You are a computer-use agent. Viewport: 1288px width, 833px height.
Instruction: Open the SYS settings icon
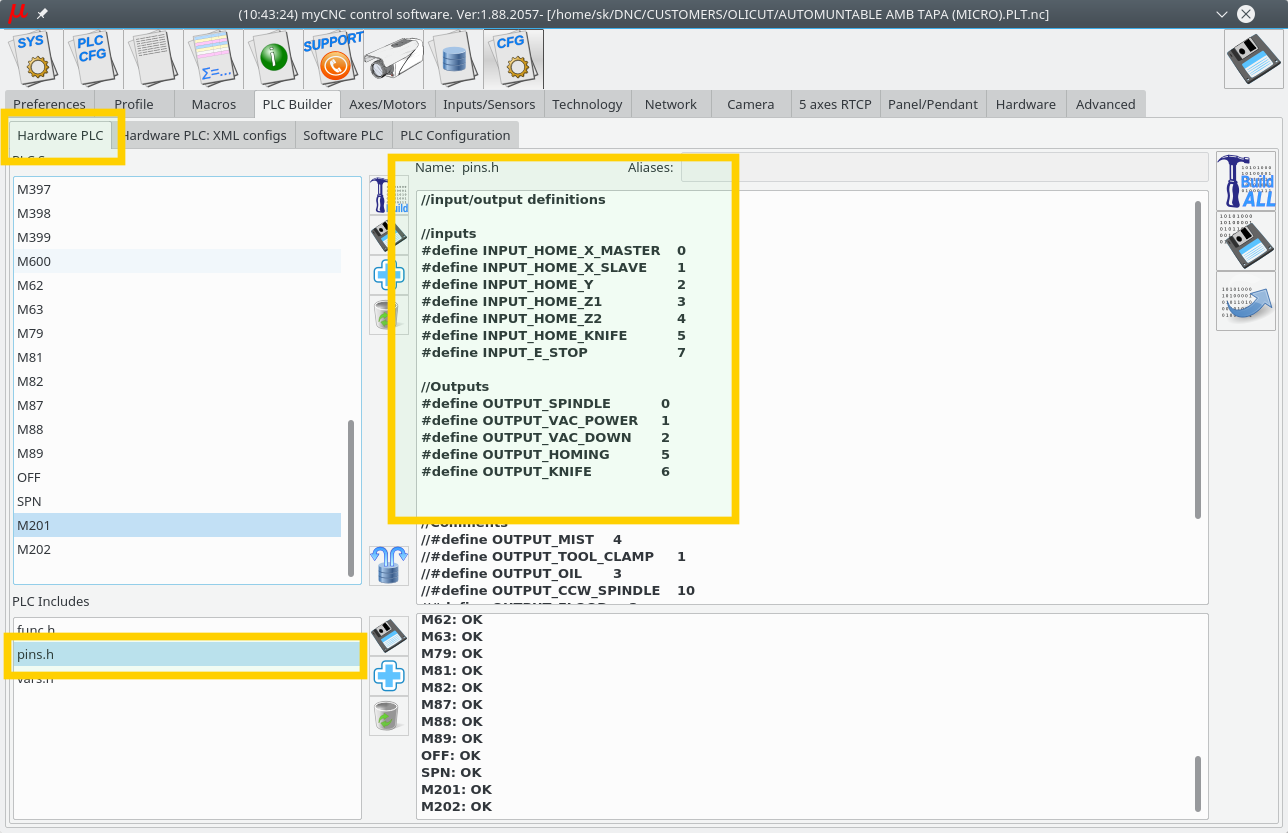(35, 59)
